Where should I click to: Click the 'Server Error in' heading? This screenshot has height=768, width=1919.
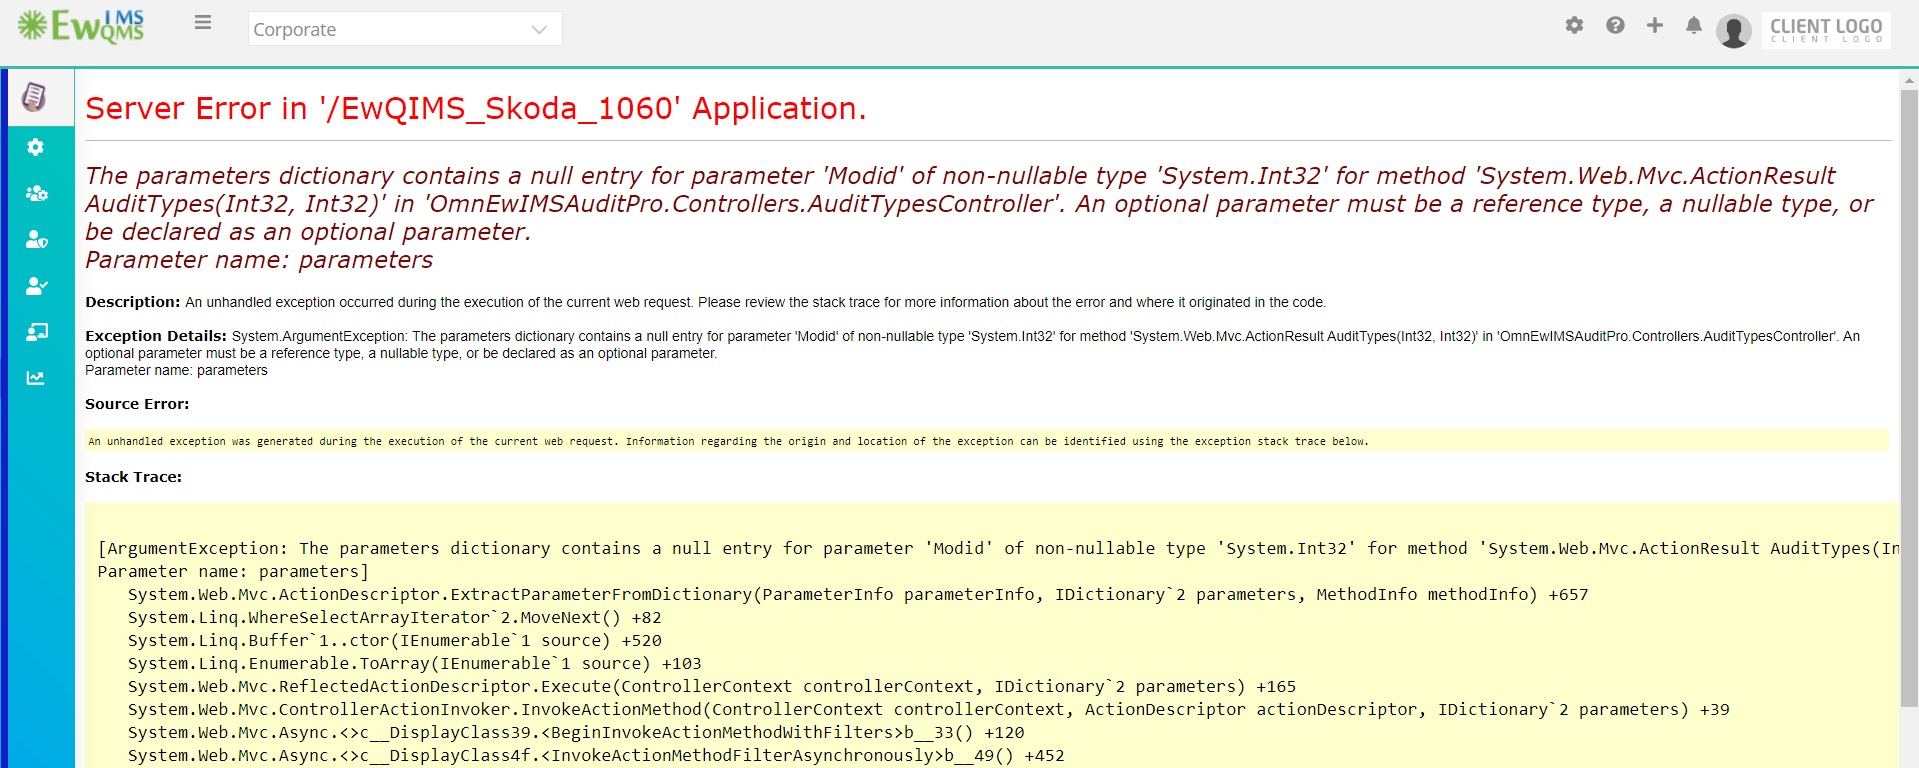pyautogui.click(x=476, y=108)
